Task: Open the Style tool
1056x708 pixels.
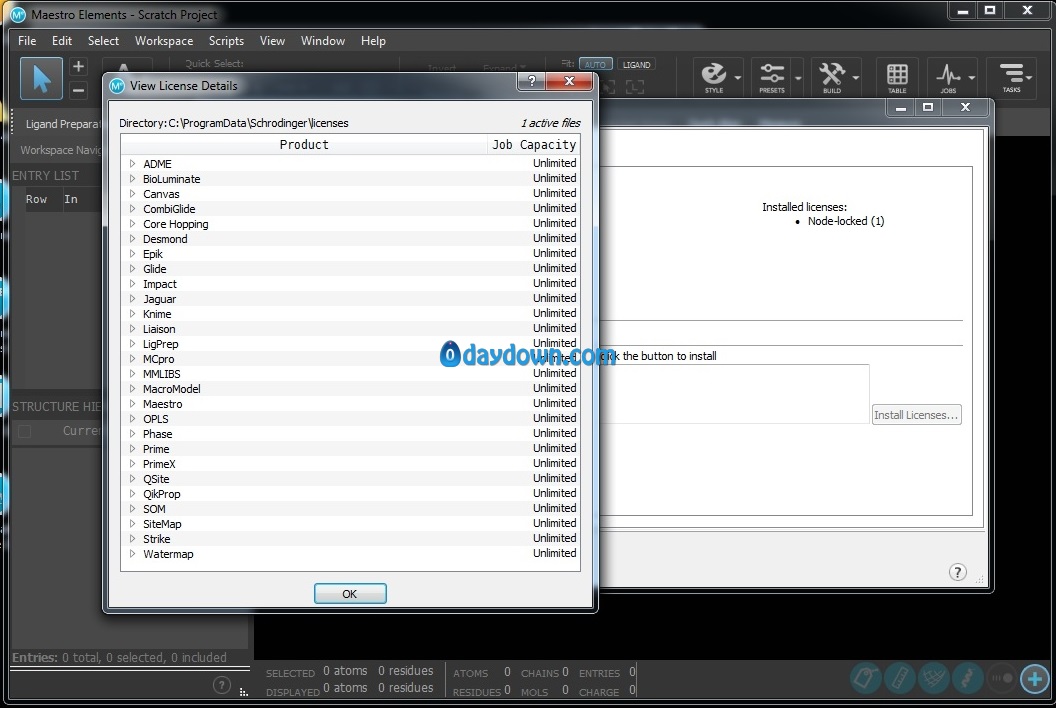Action: [714, 77]
